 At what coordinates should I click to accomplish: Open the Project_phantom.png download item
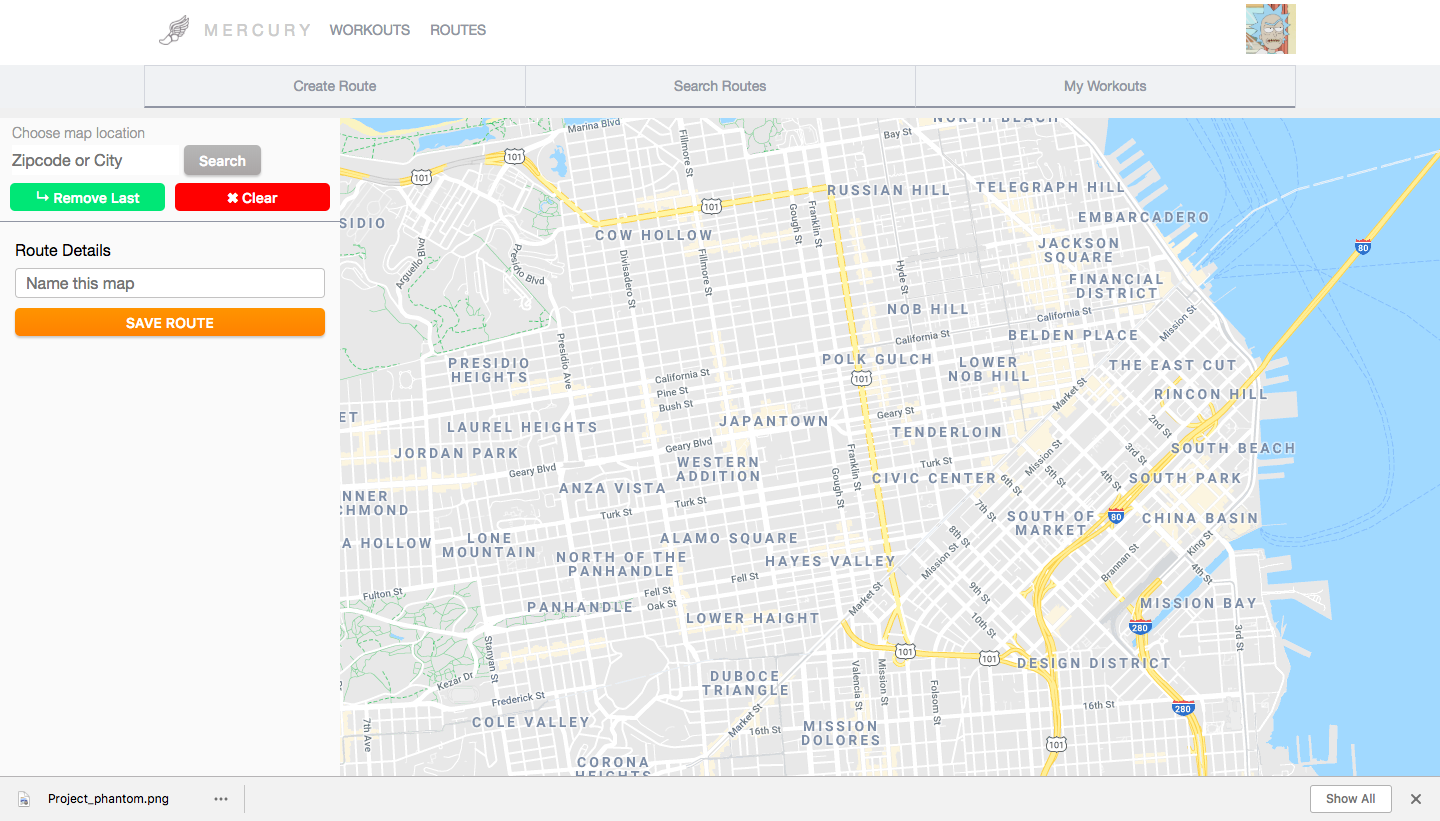[x=108, y=799]
